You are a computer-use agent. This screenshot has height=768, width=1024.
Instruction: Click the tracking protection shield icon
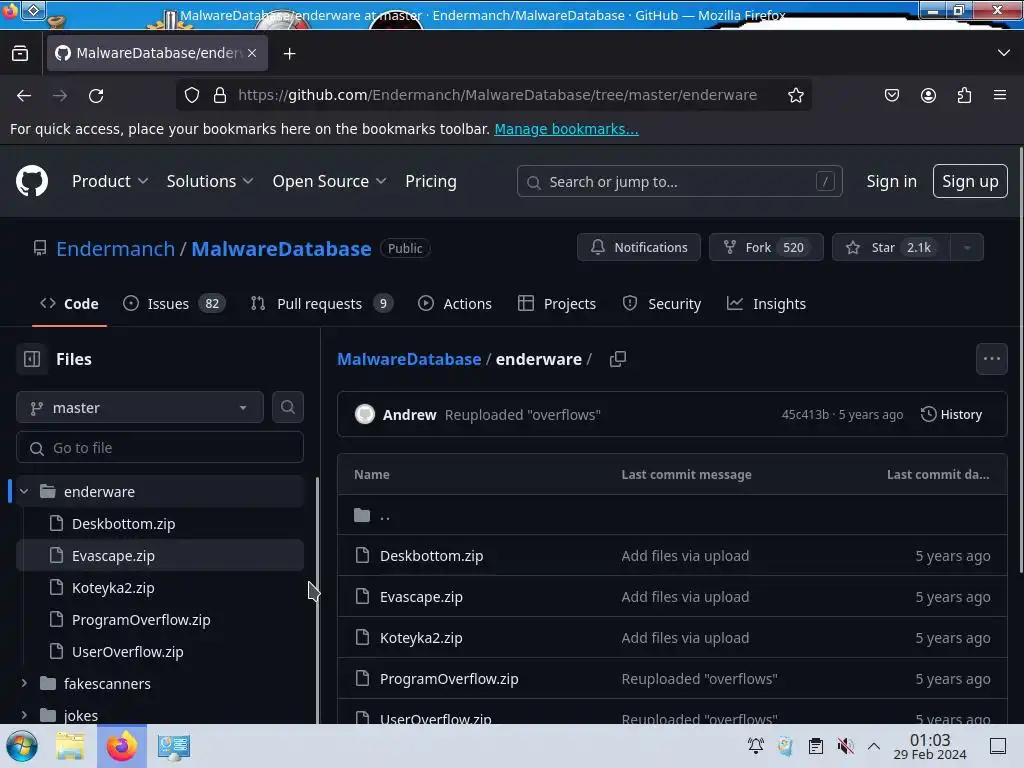pyautogui.click(x=191, y=95)
